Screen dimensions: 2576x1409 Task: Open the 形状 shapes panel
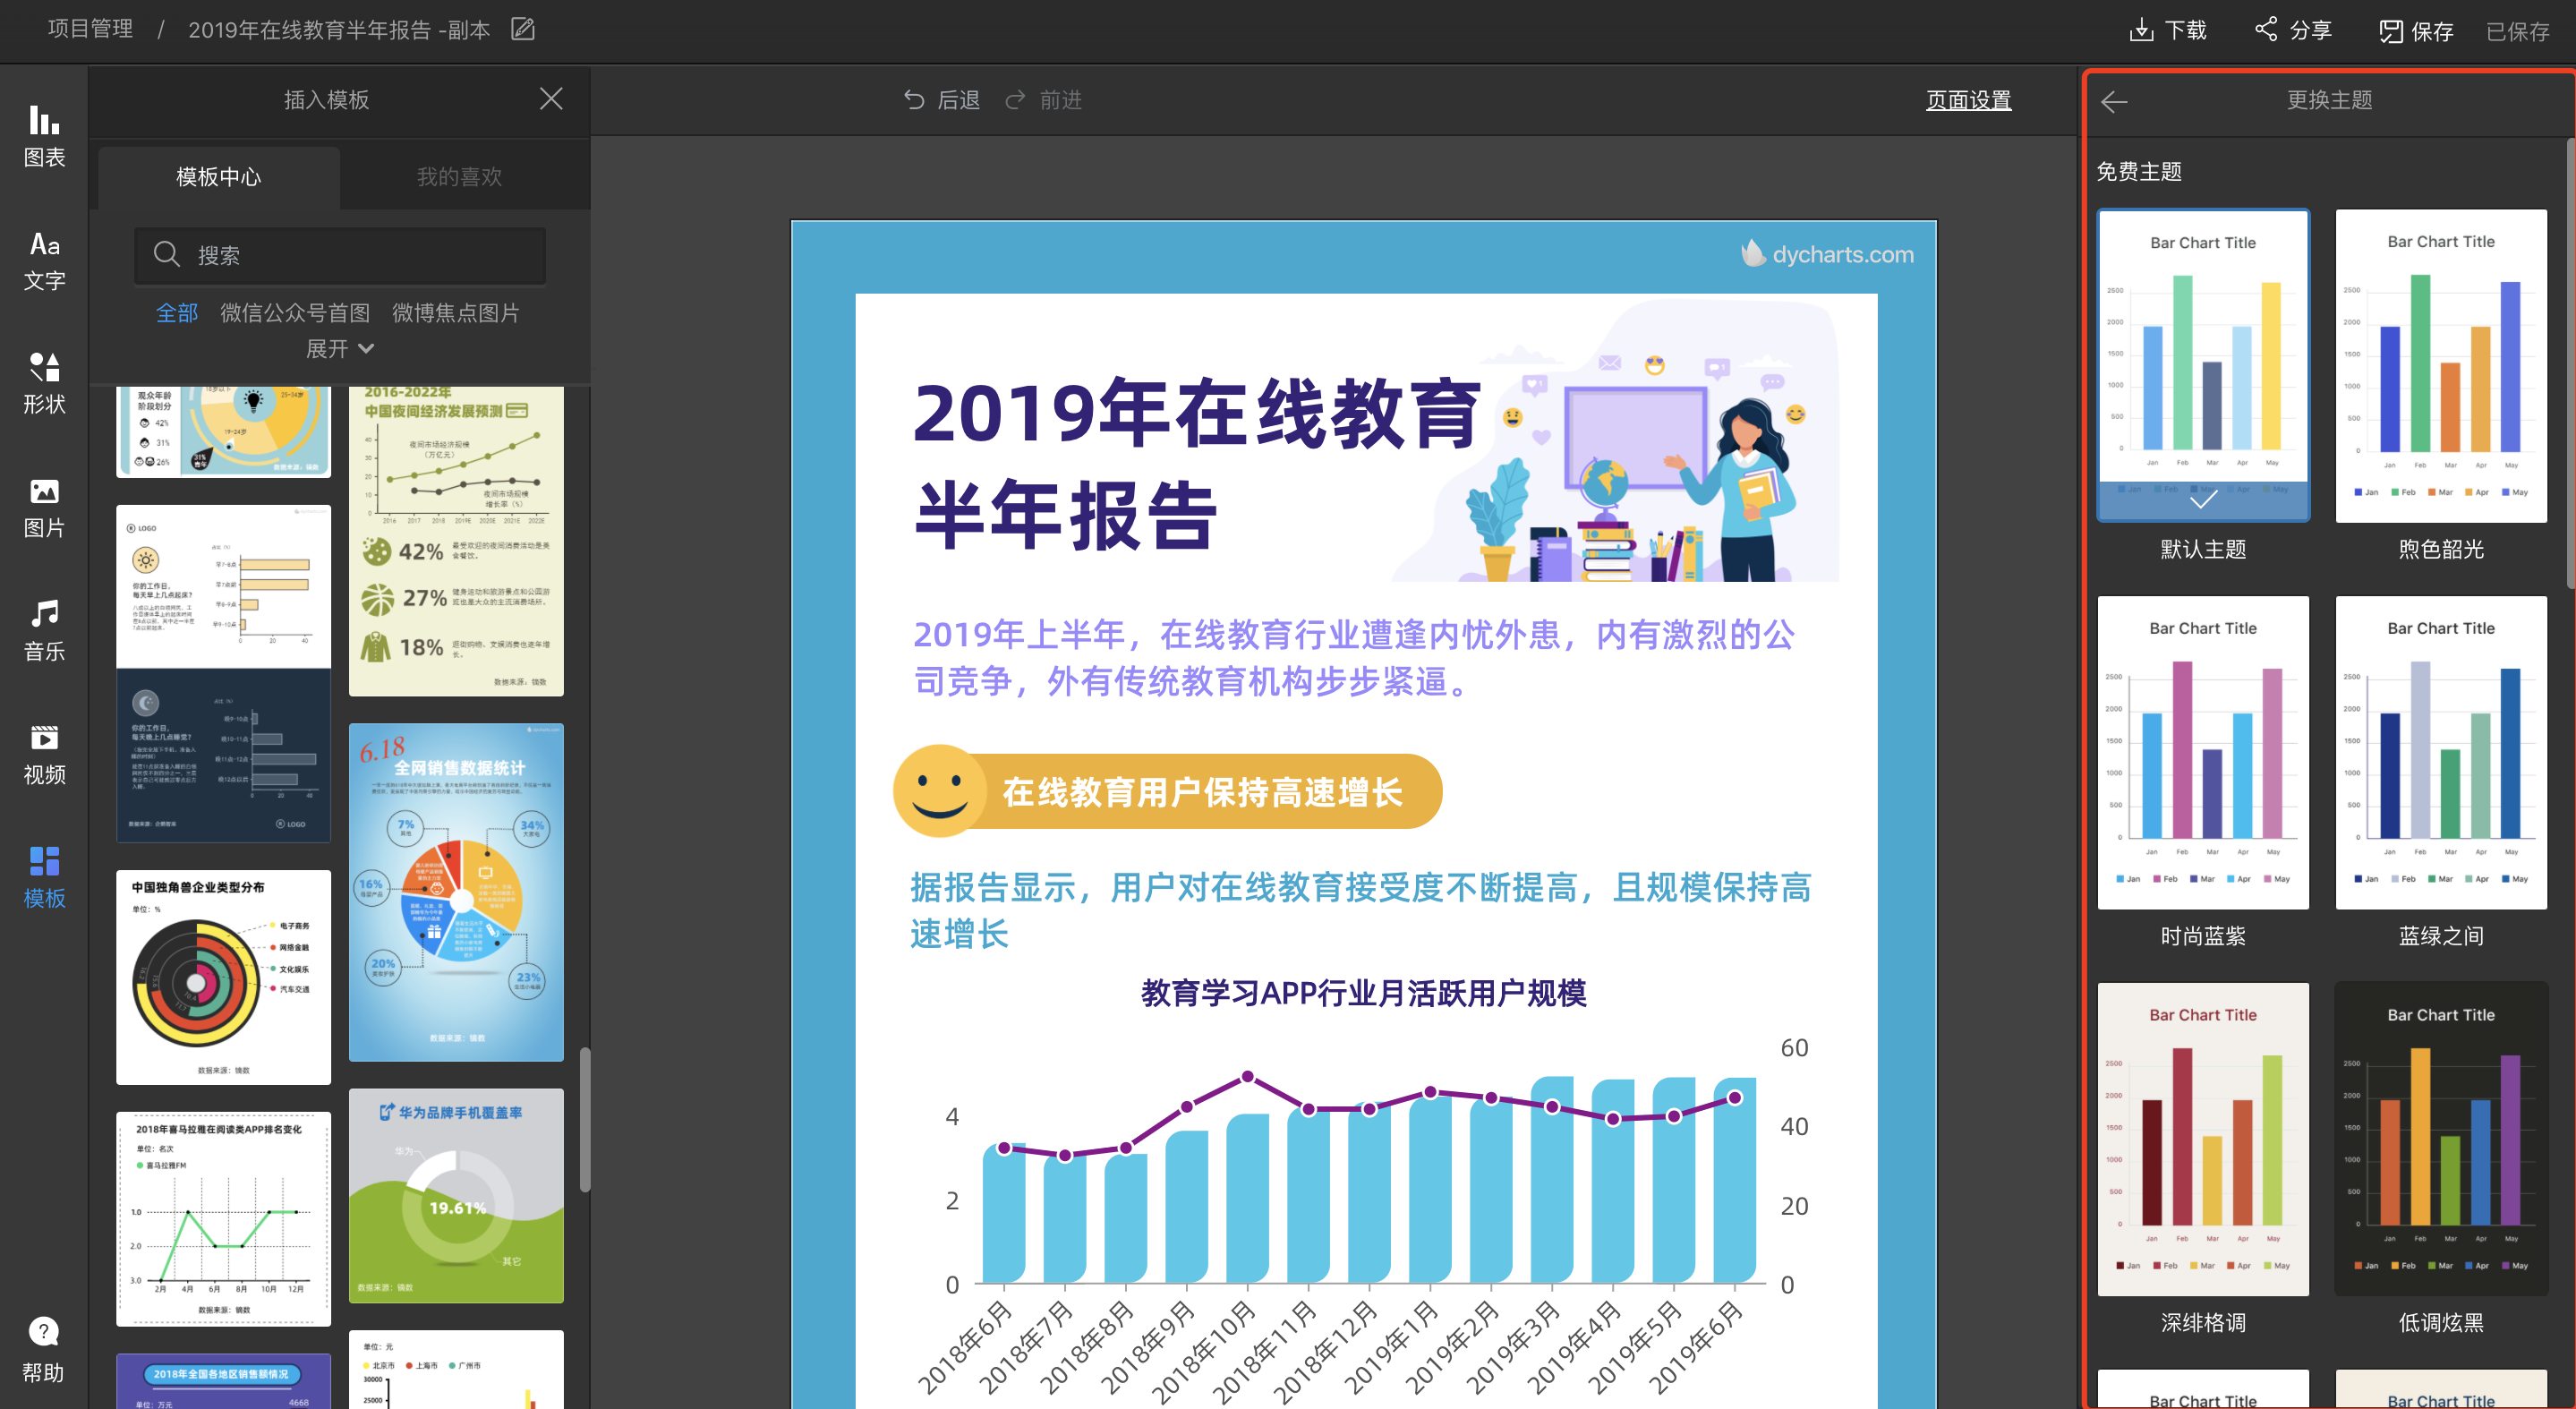click(x=44, y=383)
